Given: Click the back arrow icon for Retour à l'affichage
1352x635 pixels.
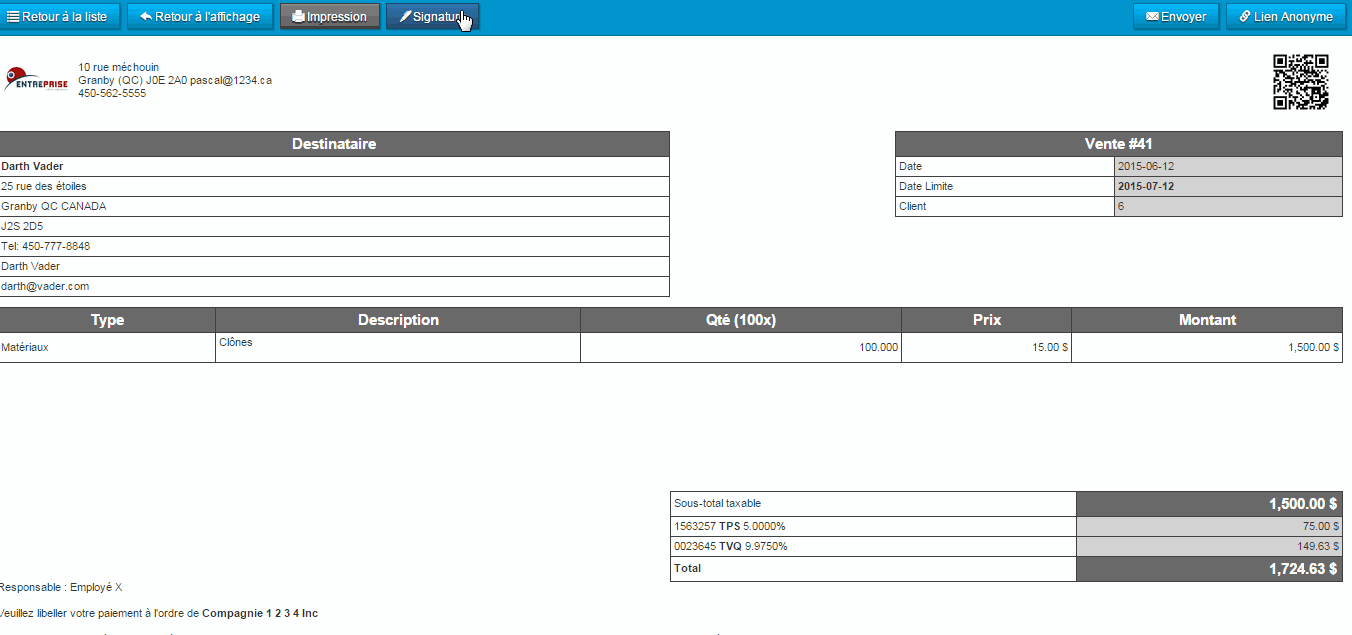Looking at the screenshot, I should click(146, 17).
